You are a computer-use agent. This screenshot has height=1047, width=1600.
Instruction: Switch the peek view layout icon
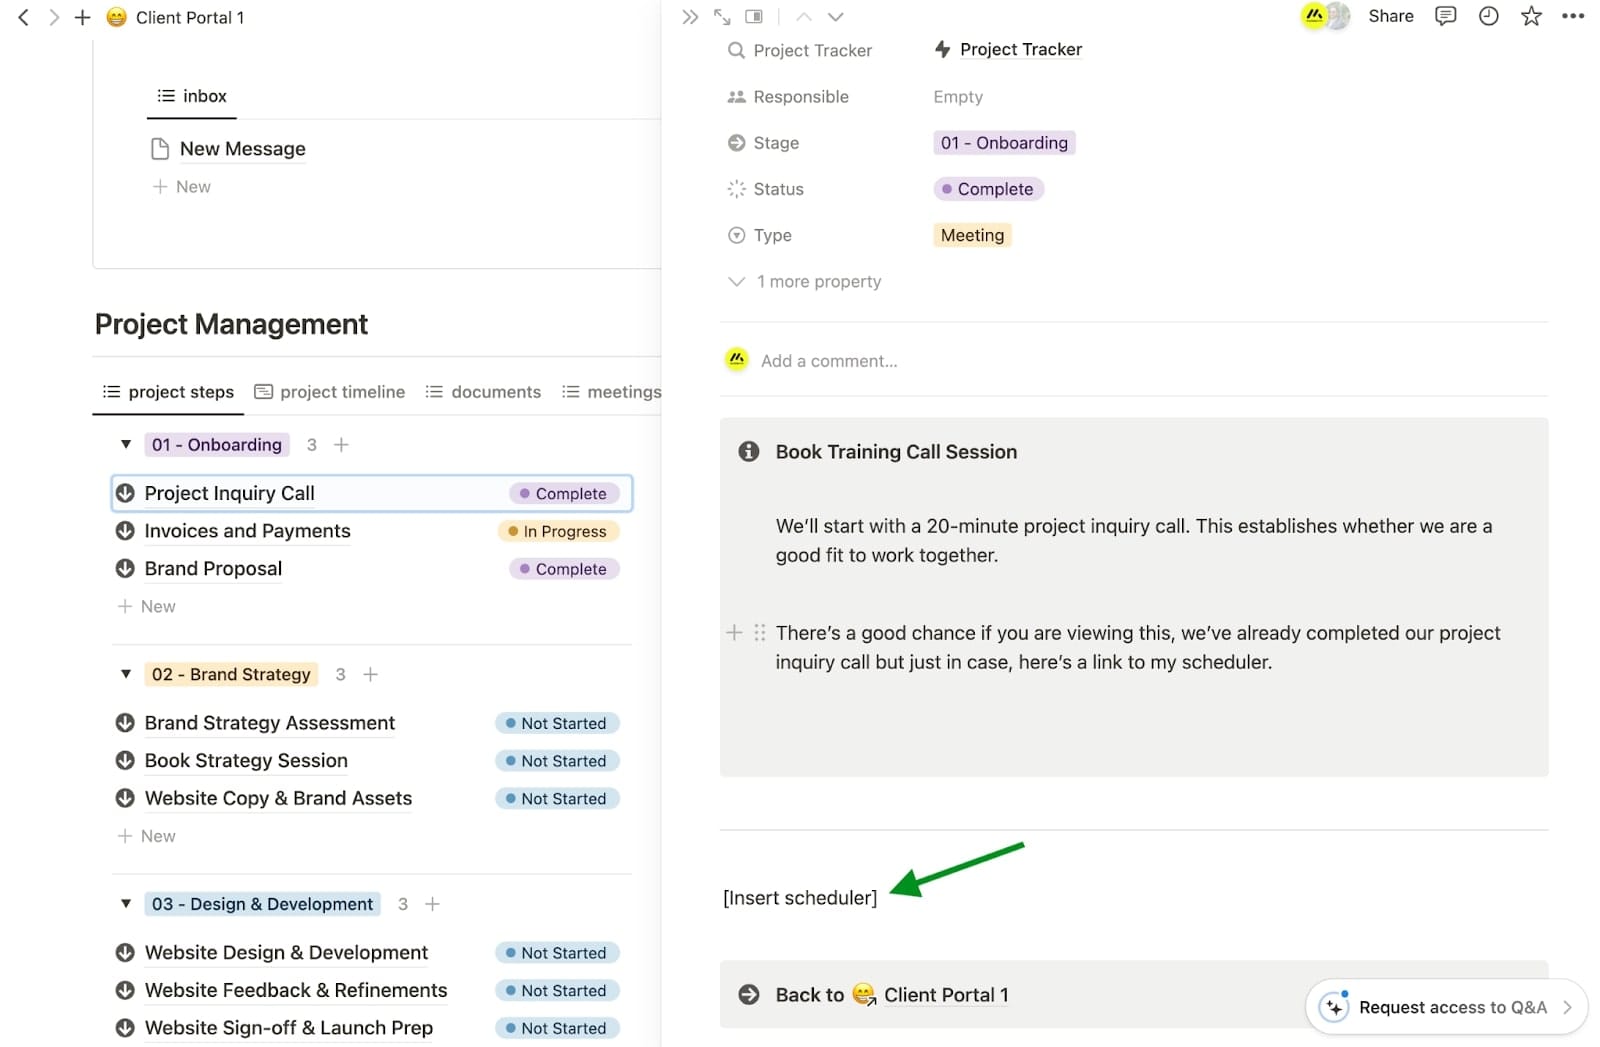click(x=754, y=17)
